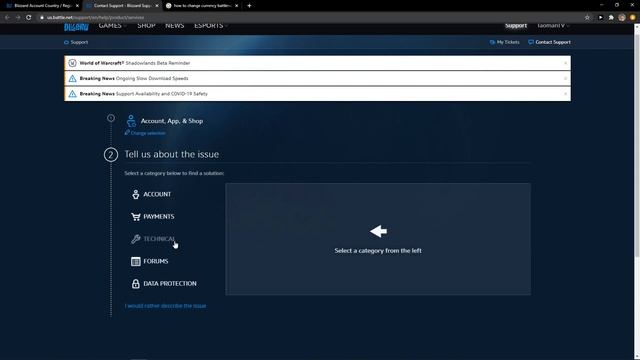
Task: Open the Support top navigation link
Action: (516, 26)
